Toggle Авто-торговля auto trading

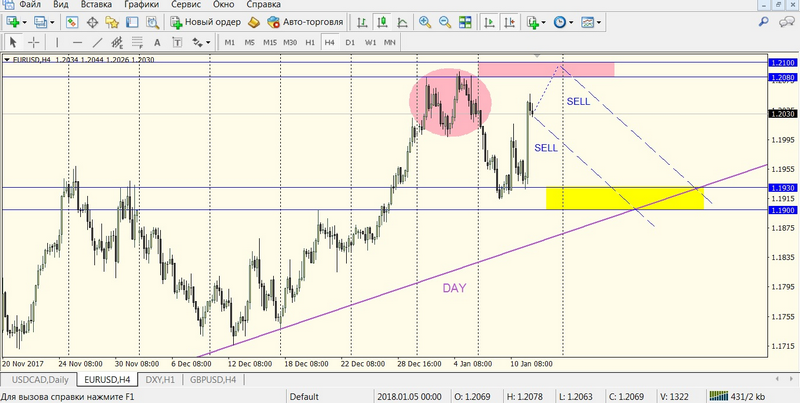pos(306,22)
